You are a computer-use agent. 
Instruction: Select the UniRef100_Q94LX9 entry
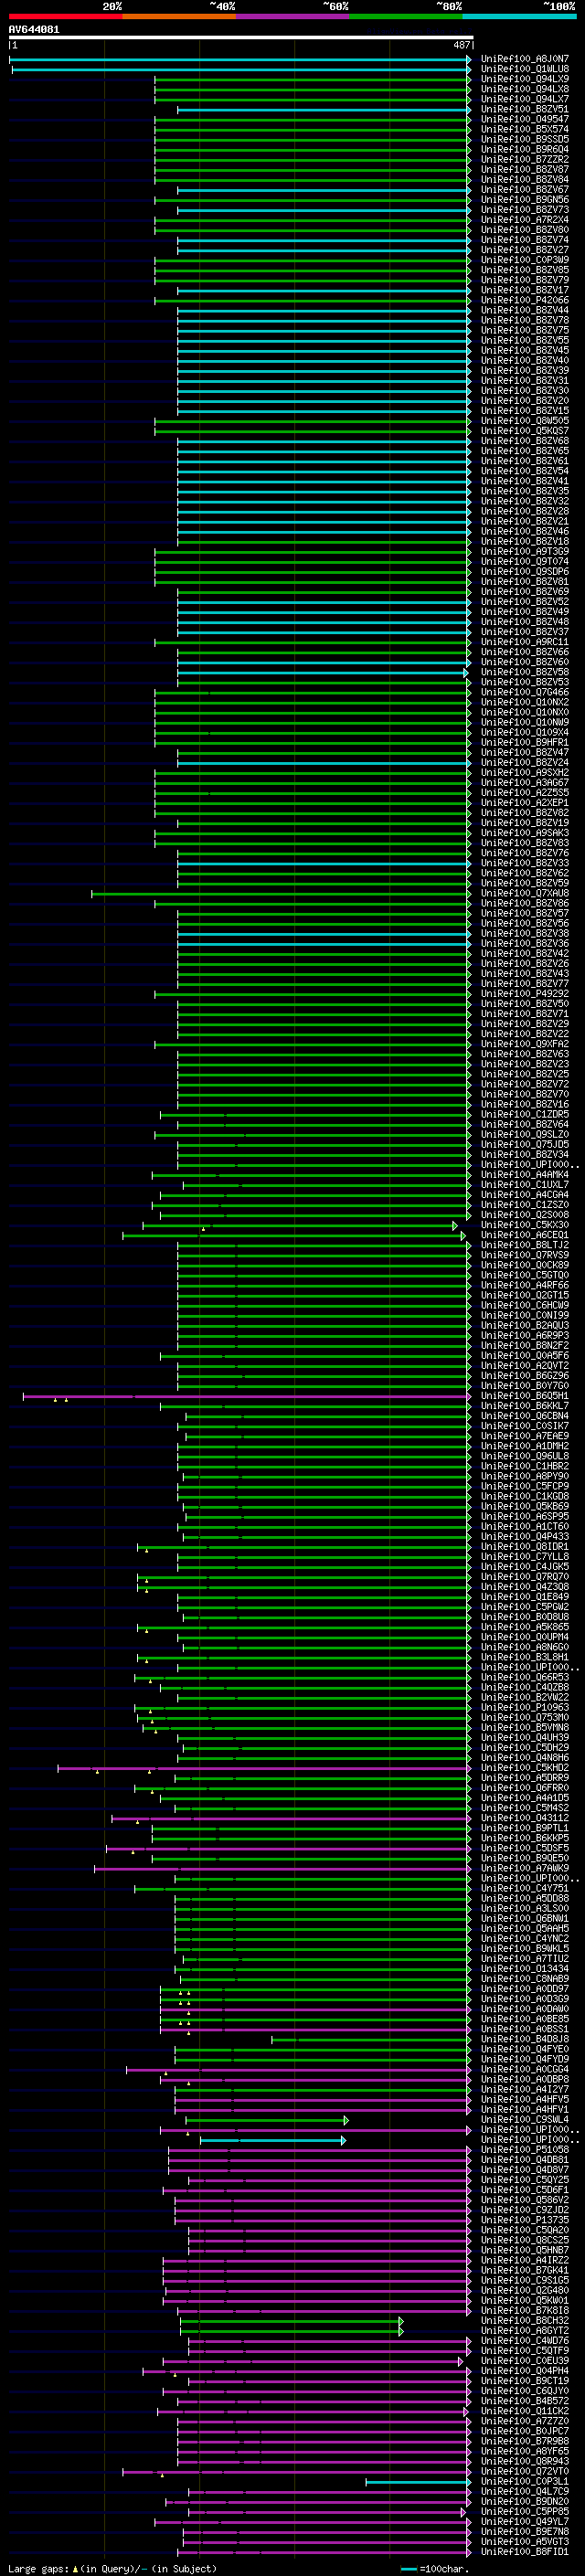(x=524, y=80)
